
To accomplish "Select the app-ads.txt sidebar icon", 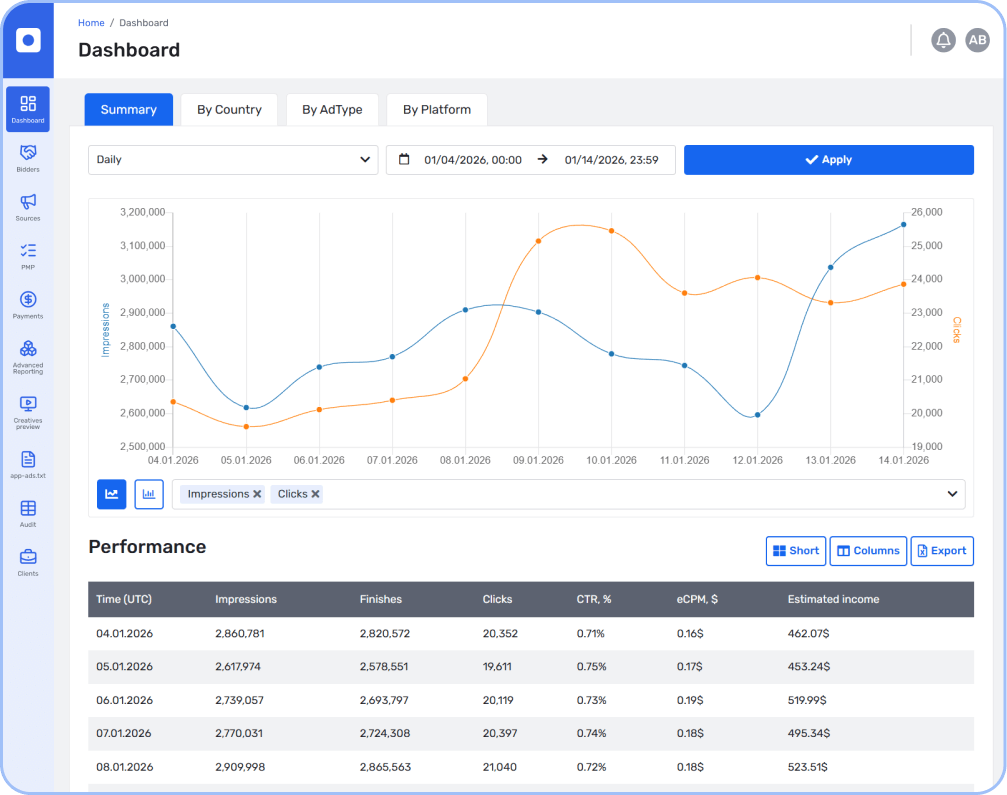I will (27, 462).
